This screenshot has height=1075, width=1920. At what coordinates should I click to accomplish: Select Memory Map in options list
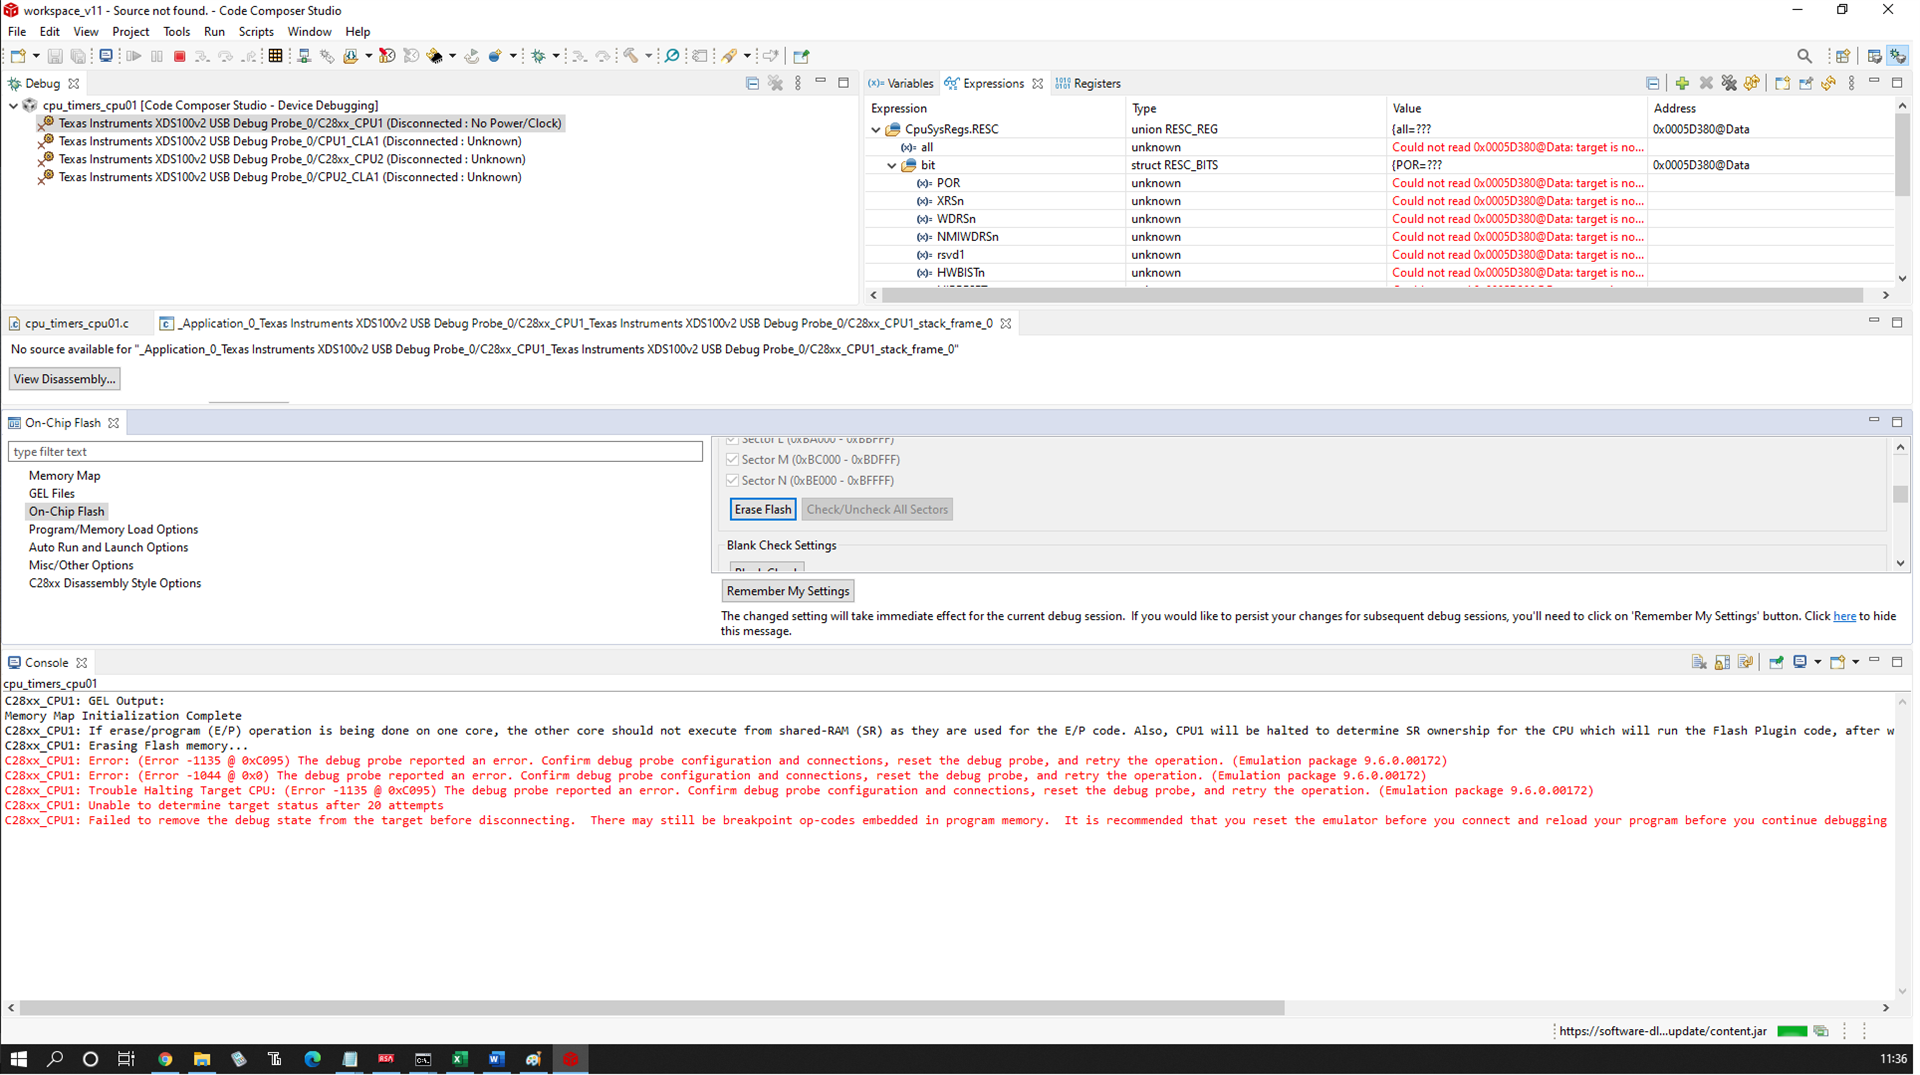coord(64,475)
